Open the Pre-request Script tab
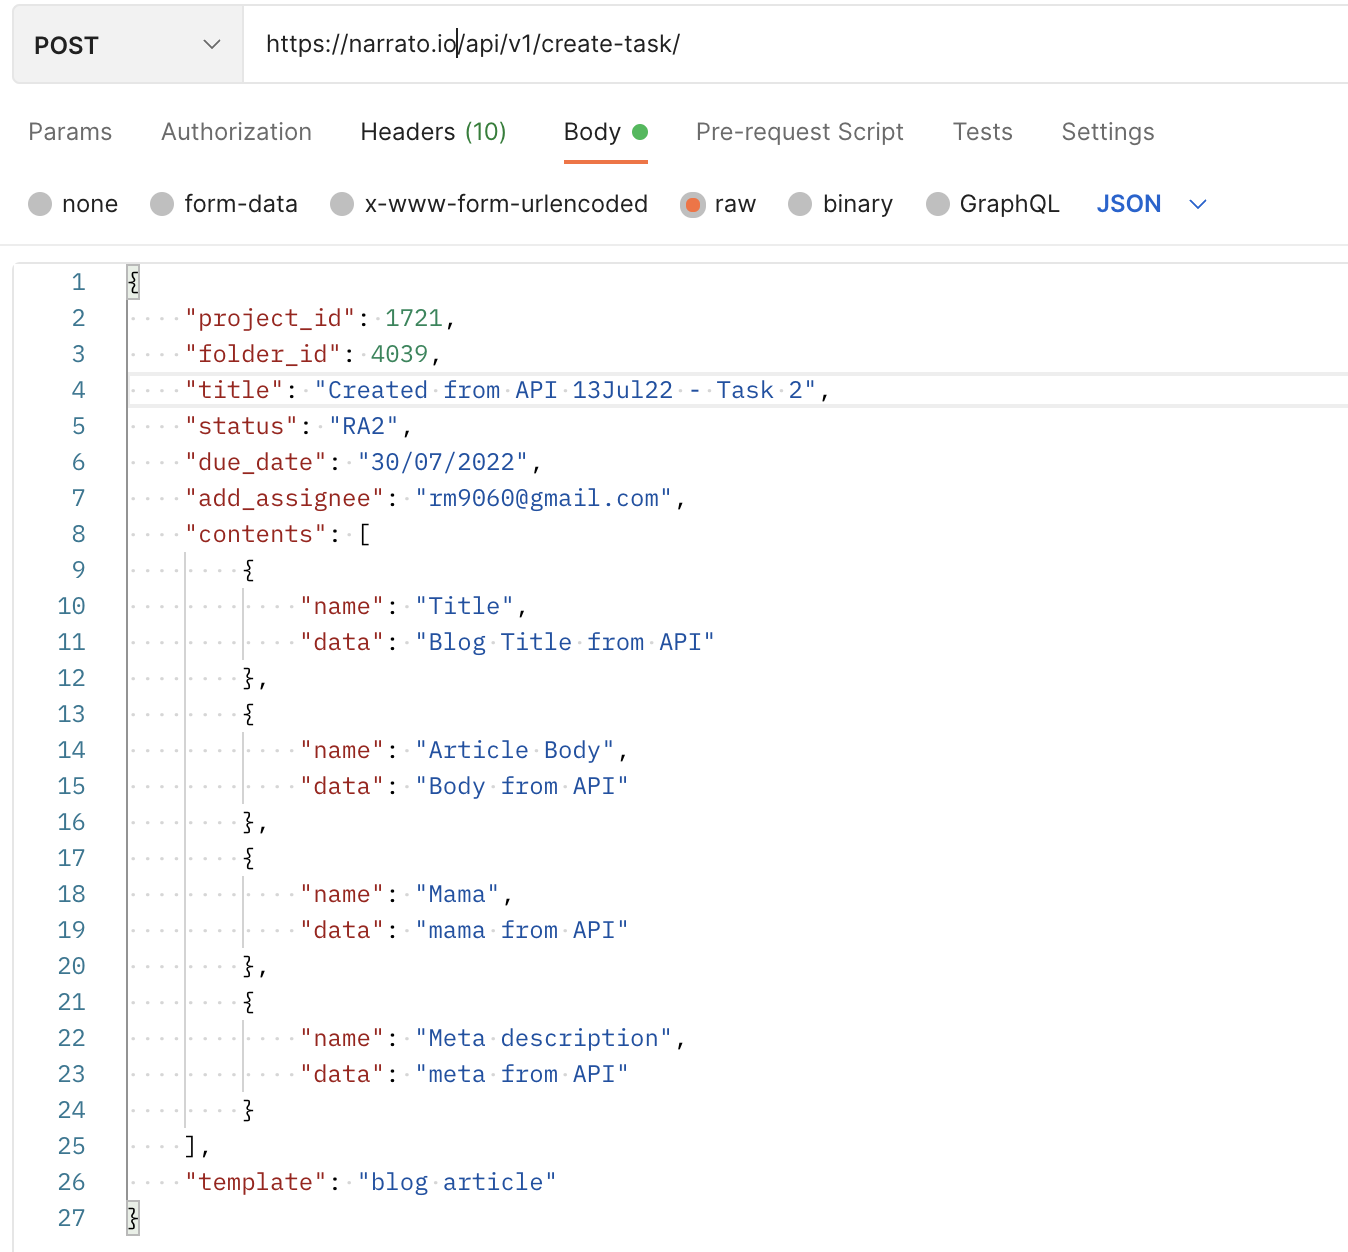The width and height of the screenshot is (1348, 1252). pyautogui.click(x=799, y=132)
